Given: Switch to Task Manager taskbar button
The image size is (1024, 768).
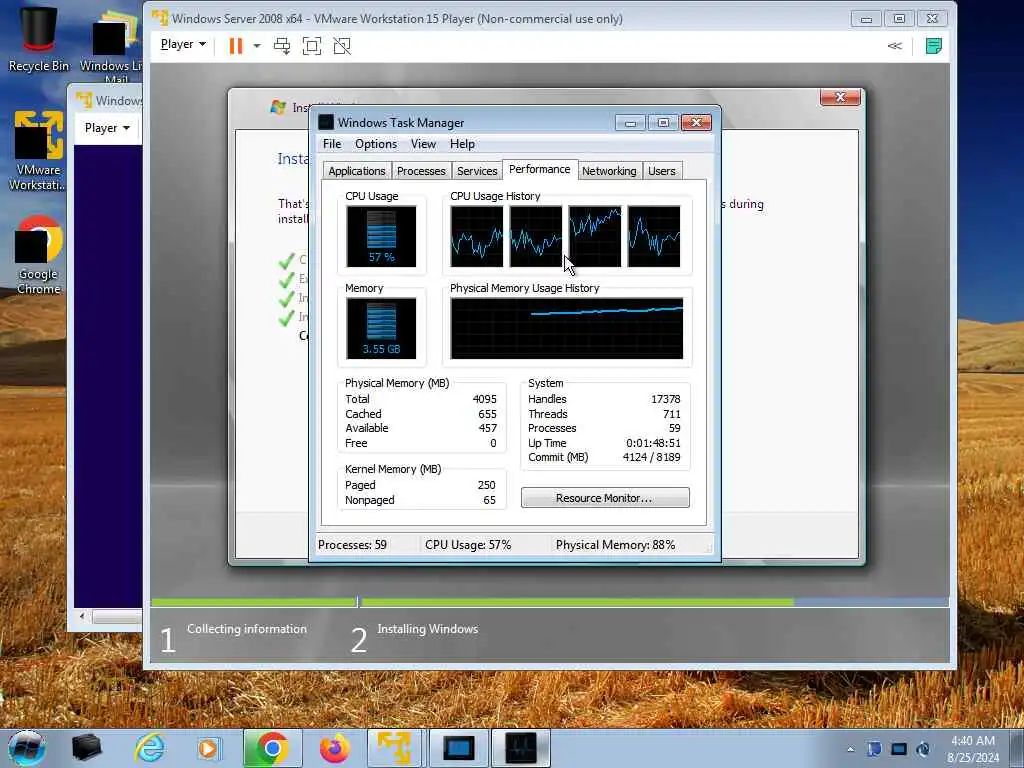Looking at the screenshot, I should [x=520, y=748].
